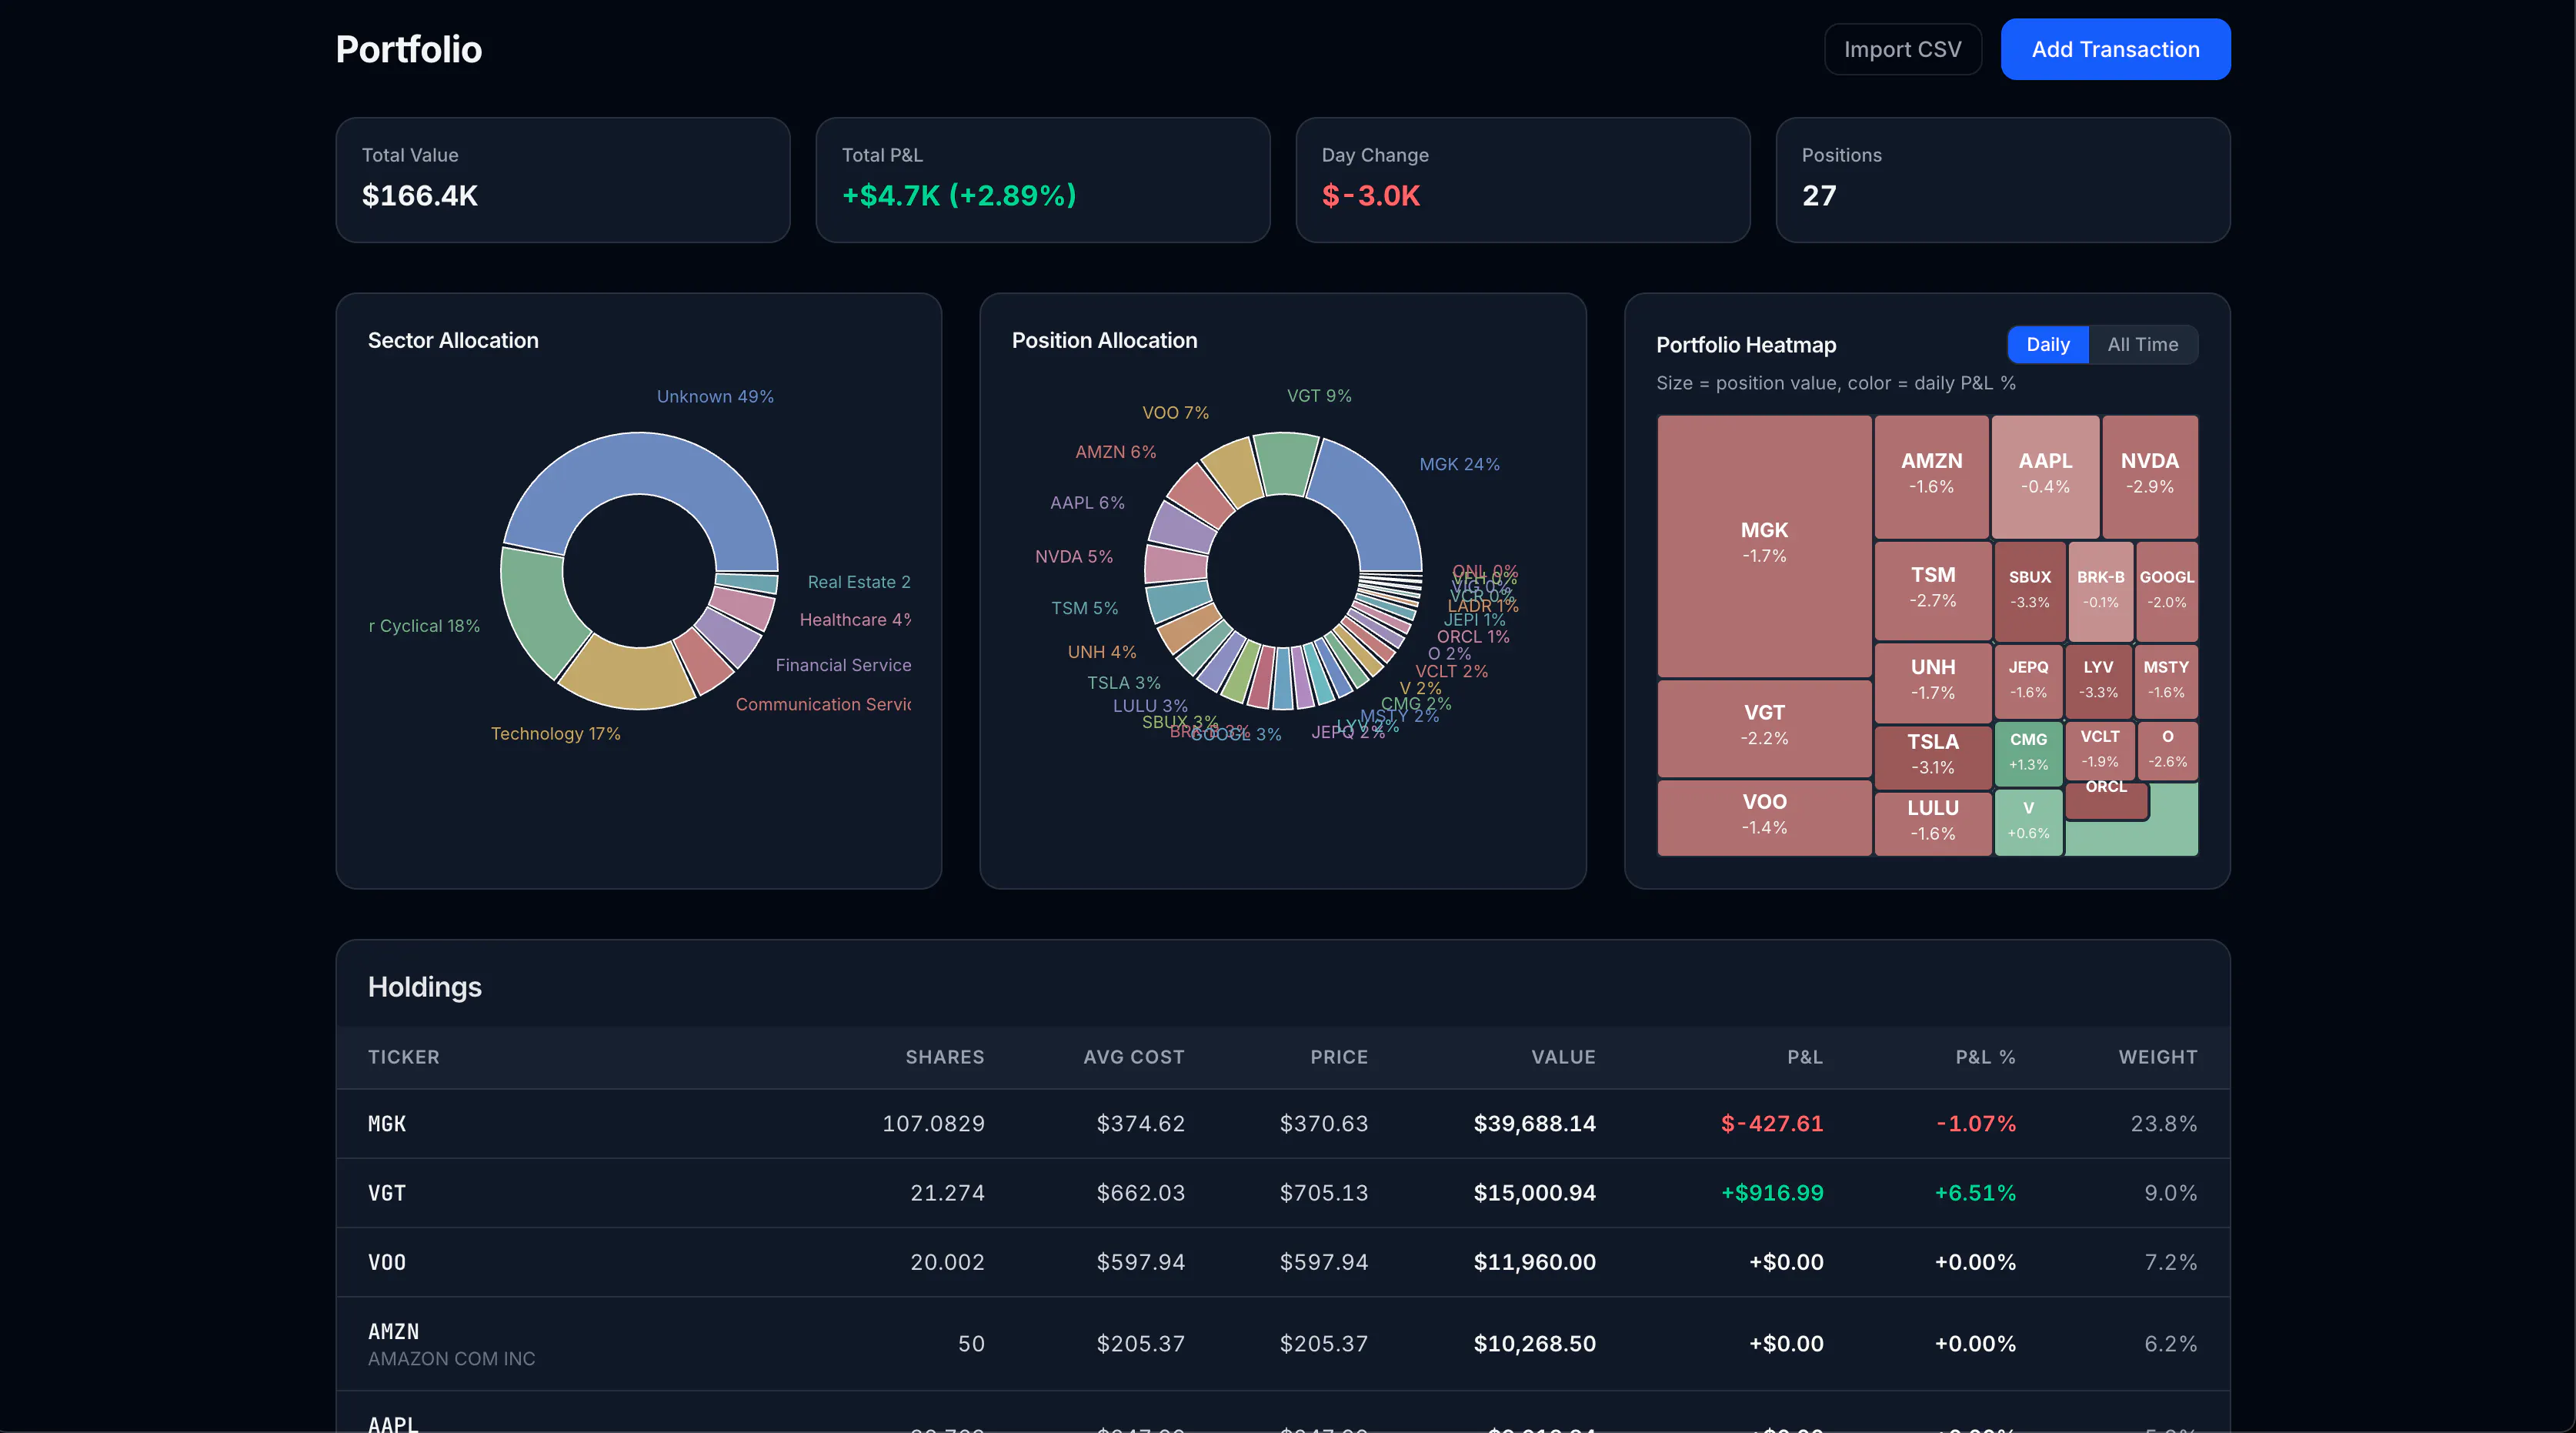Screen dimensions: 2576x1433
Task: Click the Real Estate sector label
Action: point(859,582)
